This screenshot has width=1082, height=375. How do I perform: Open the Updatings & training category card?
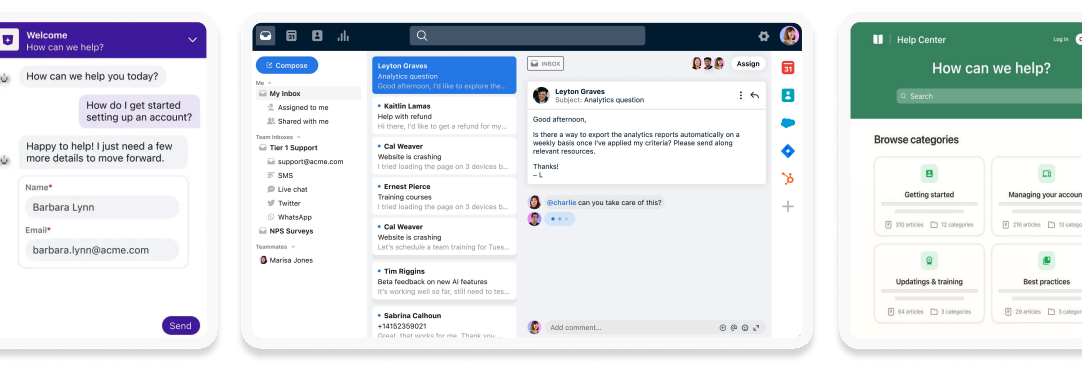coord(929,283)
